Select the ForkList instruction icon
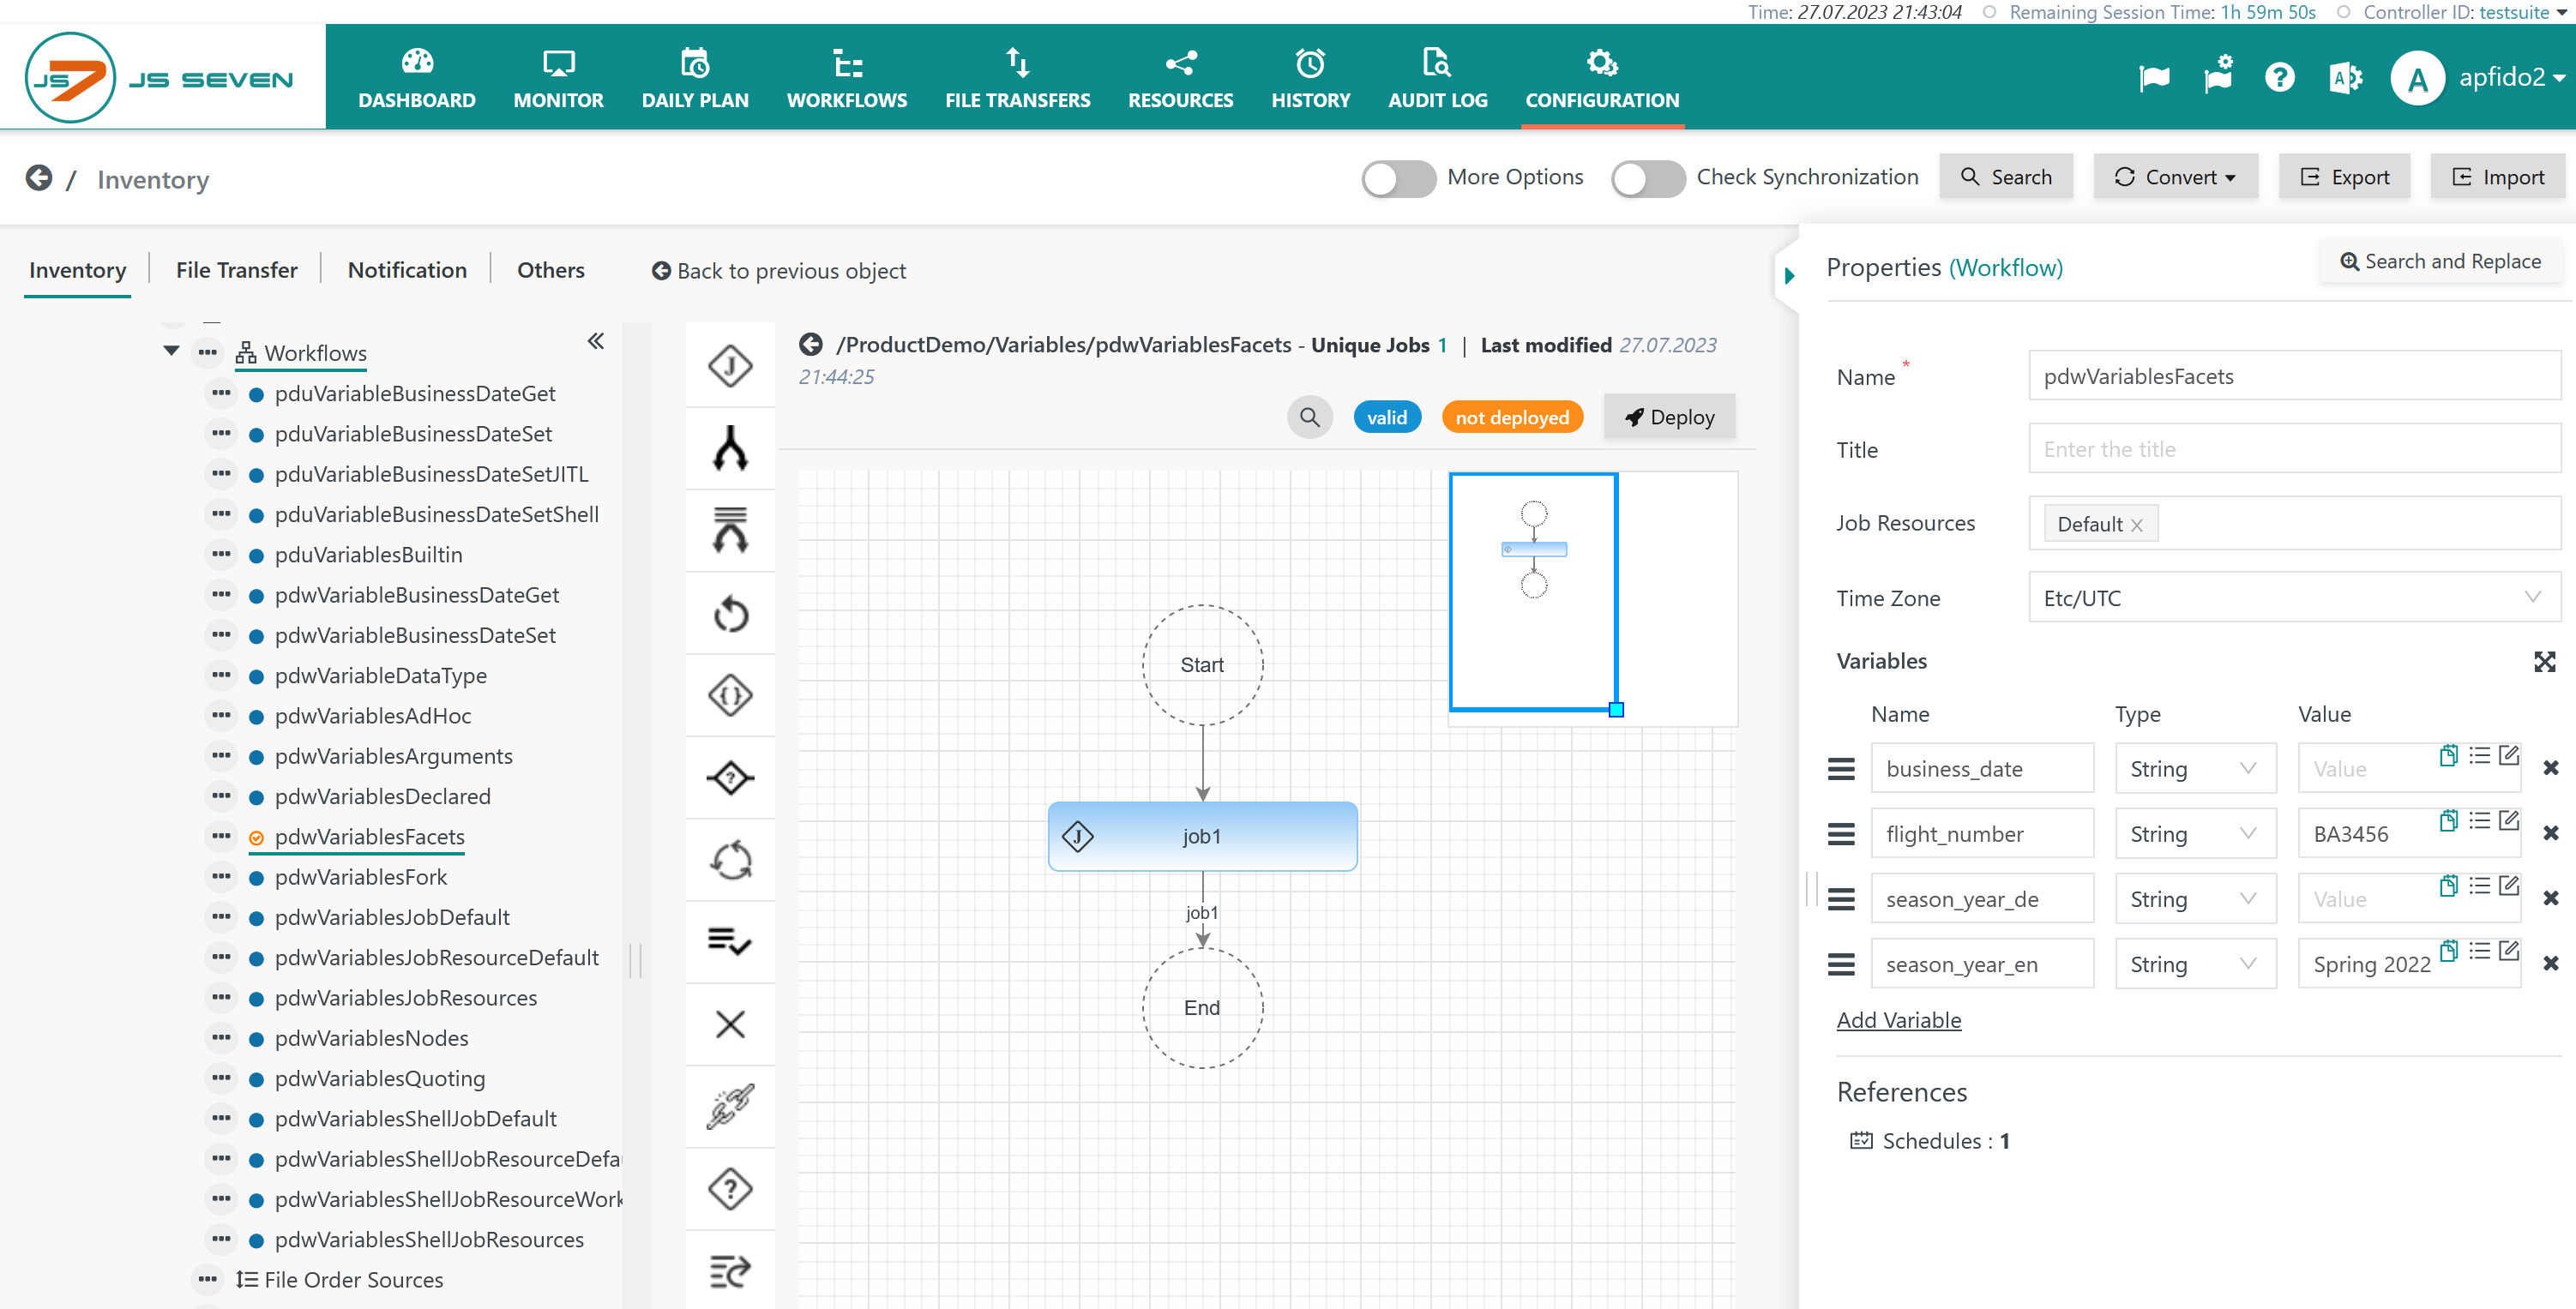Image resolution: width=2576 pixels, height=1309 pixels. point(730,530)
